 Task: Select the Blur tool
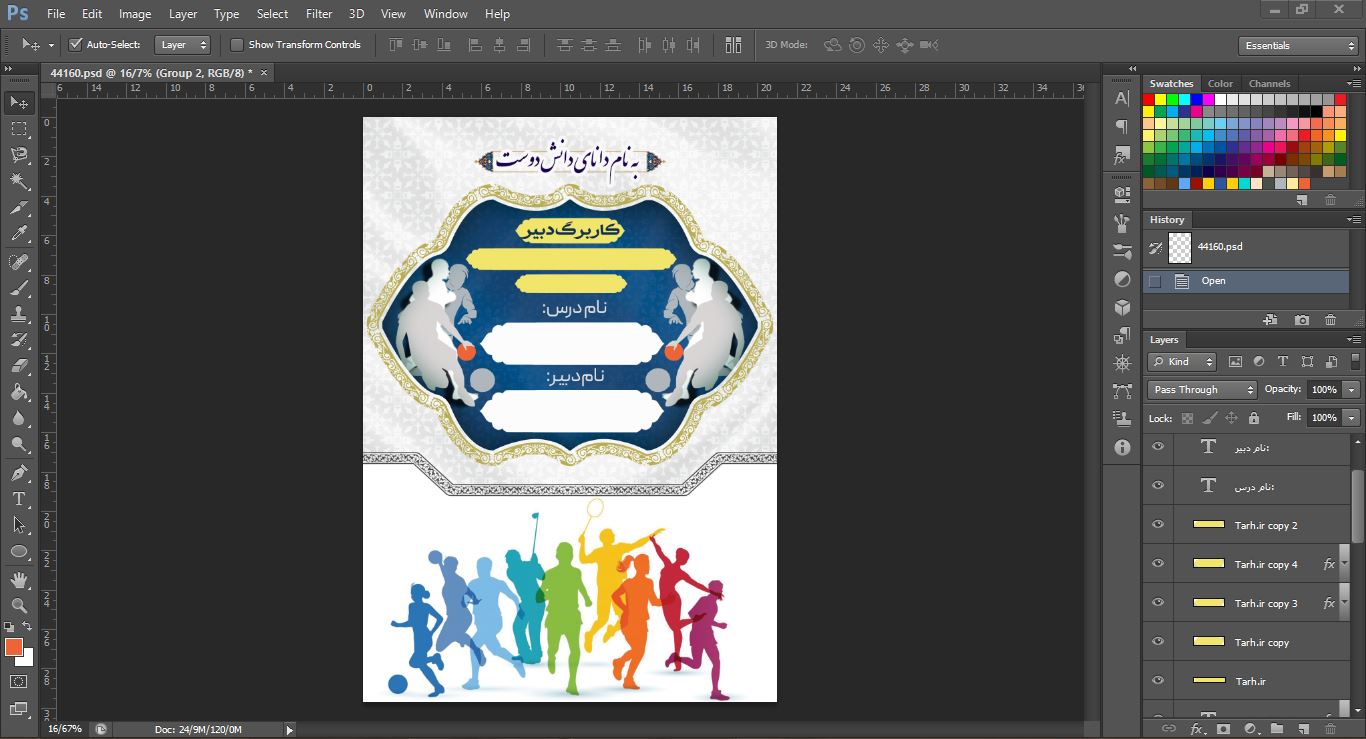[x=19, y=418]
